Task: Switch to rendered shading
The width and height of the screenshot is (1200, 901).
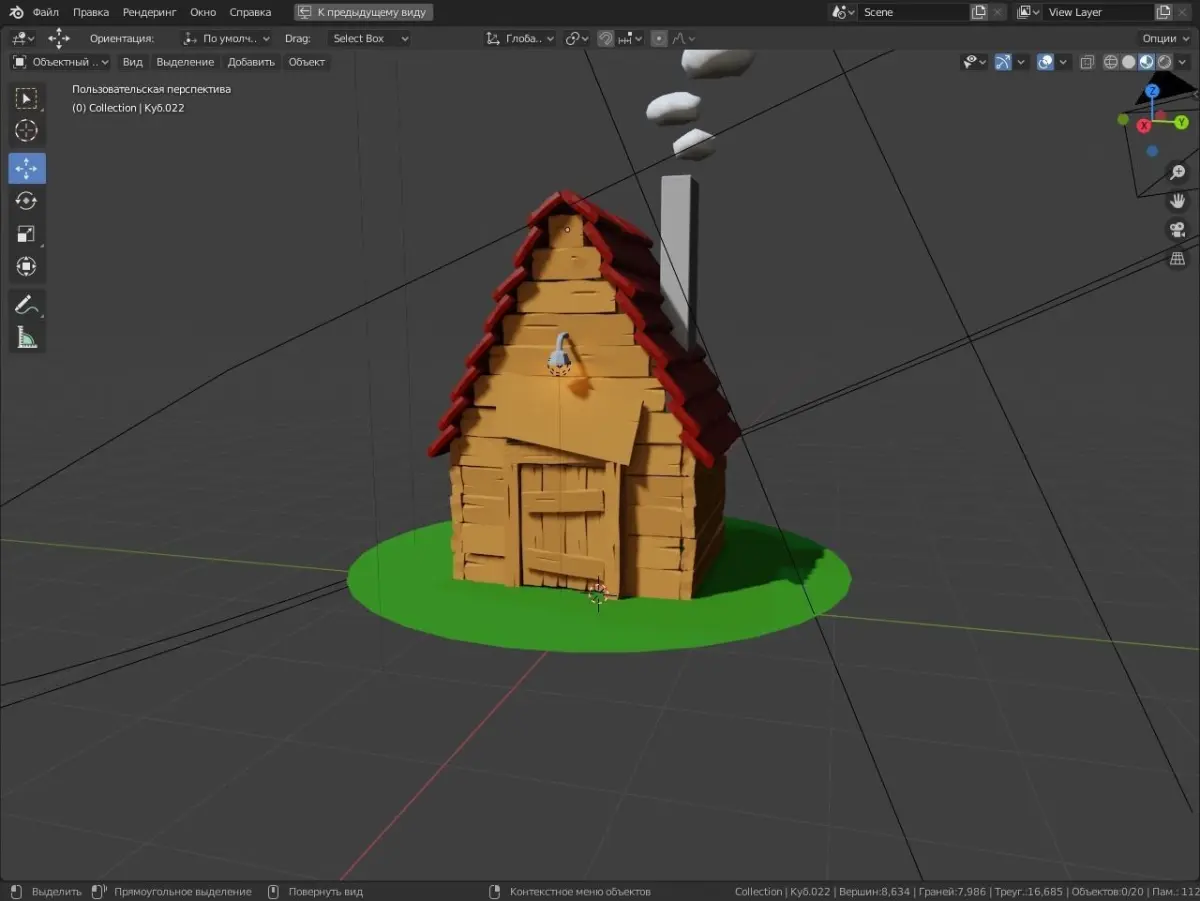Action: click(1164, 62)
